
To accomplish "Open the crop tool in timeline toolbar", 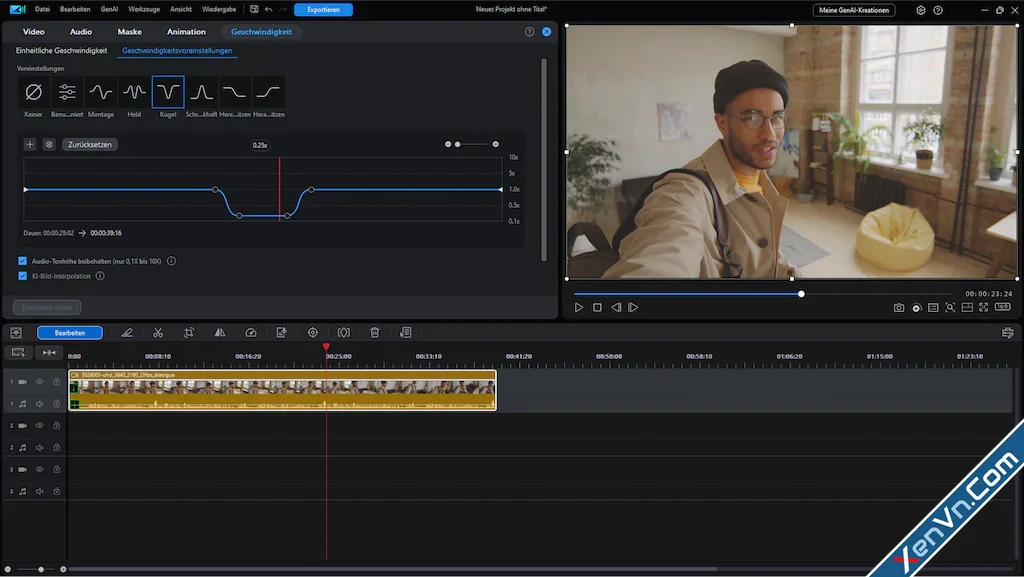I will [189, 333].
